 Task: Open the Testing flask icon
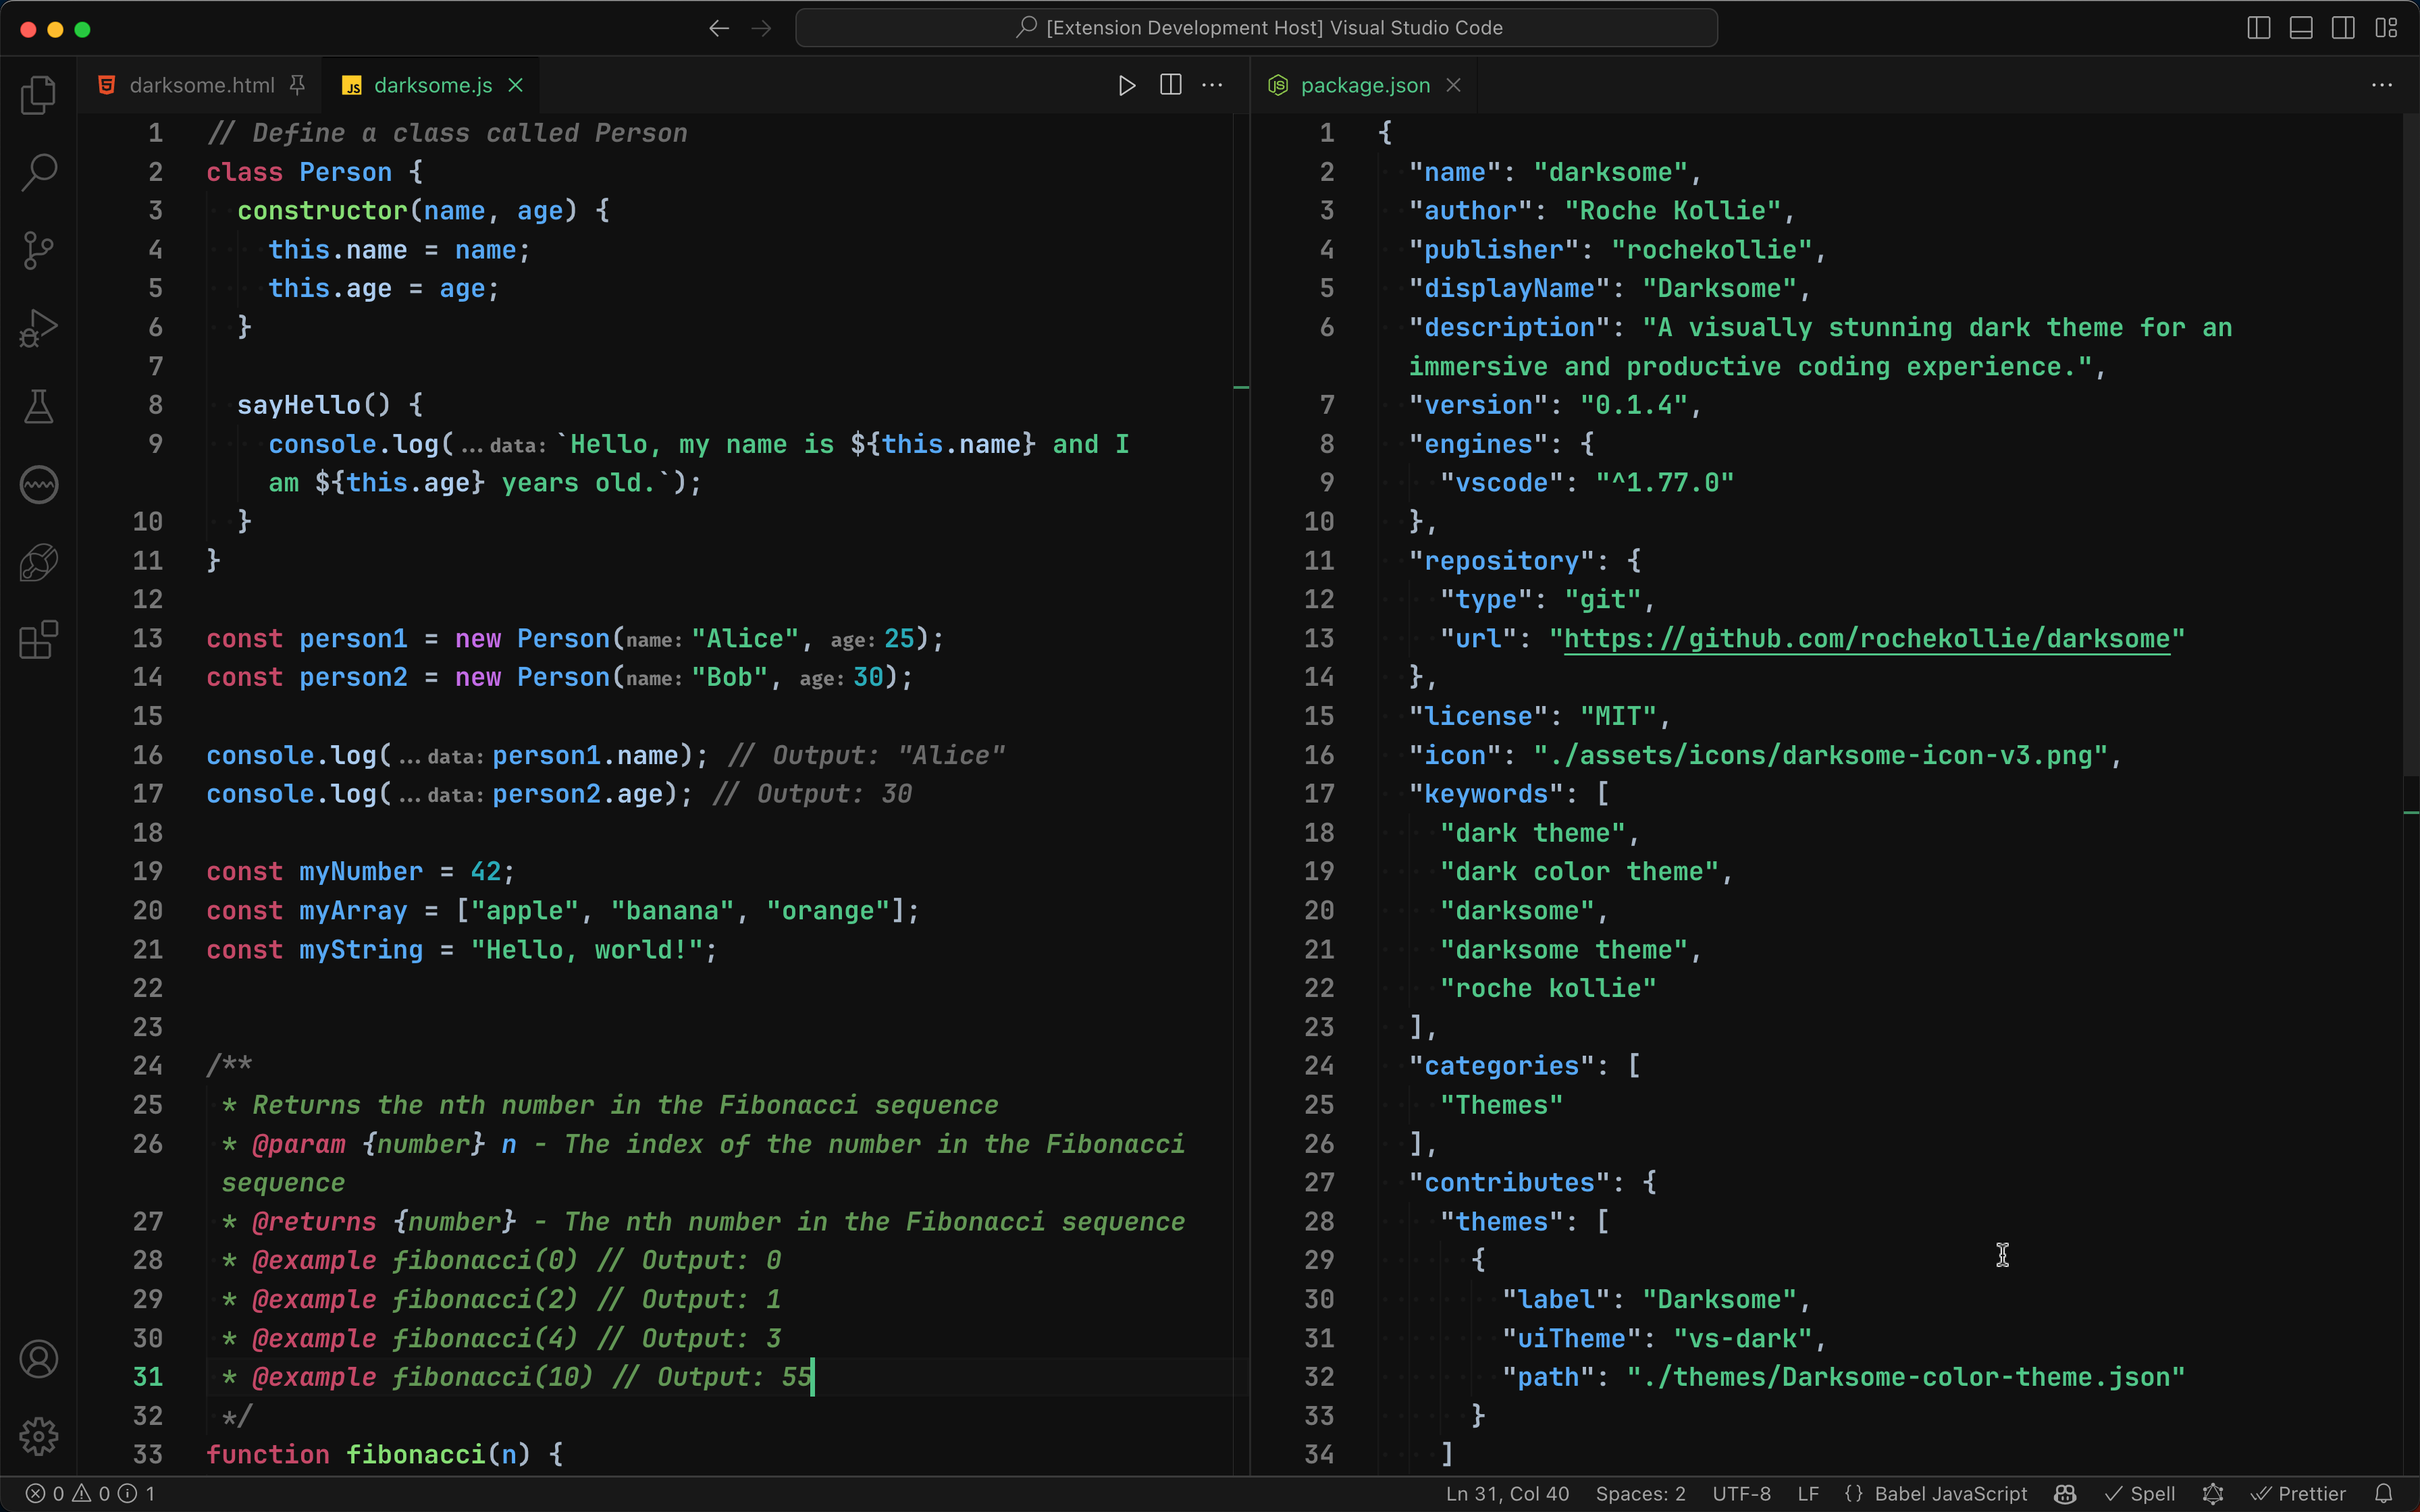[x=38, y=406]
